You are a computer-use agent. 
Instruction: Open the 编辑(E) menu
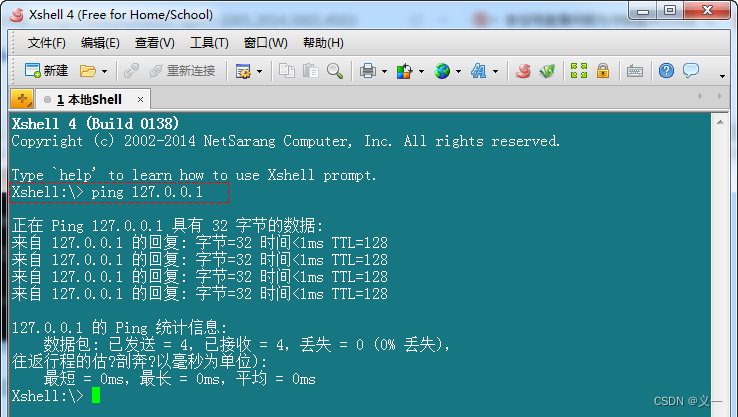100,43
